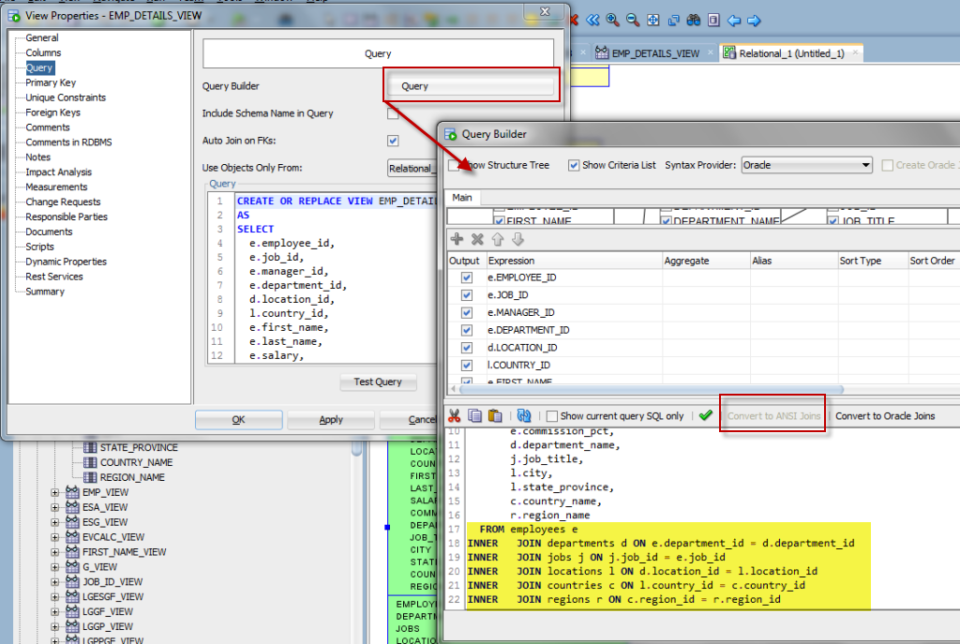
Task: Click the blue forward arrow icon
Action: coord(755,20)
